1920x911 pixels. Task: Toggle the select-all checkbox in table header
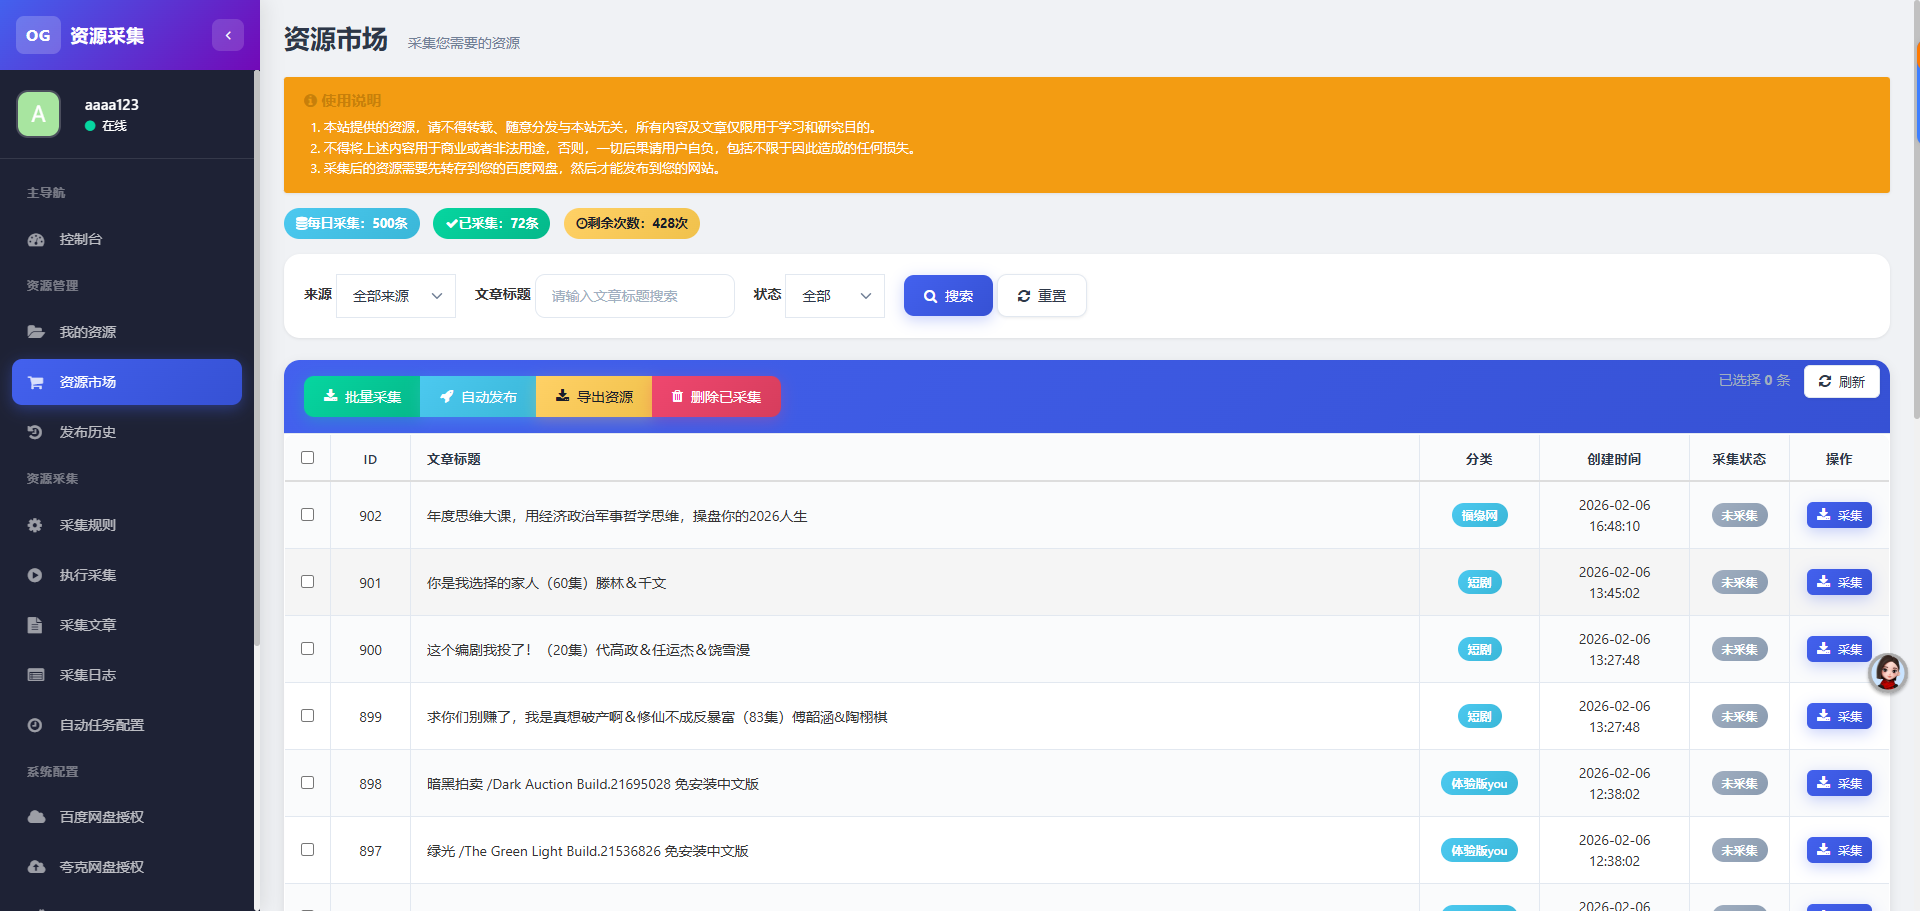point(307,458)
